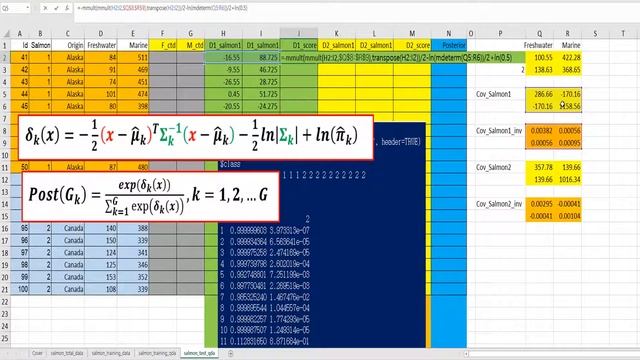
Task: Select column C header
Action: click(68, 33)
